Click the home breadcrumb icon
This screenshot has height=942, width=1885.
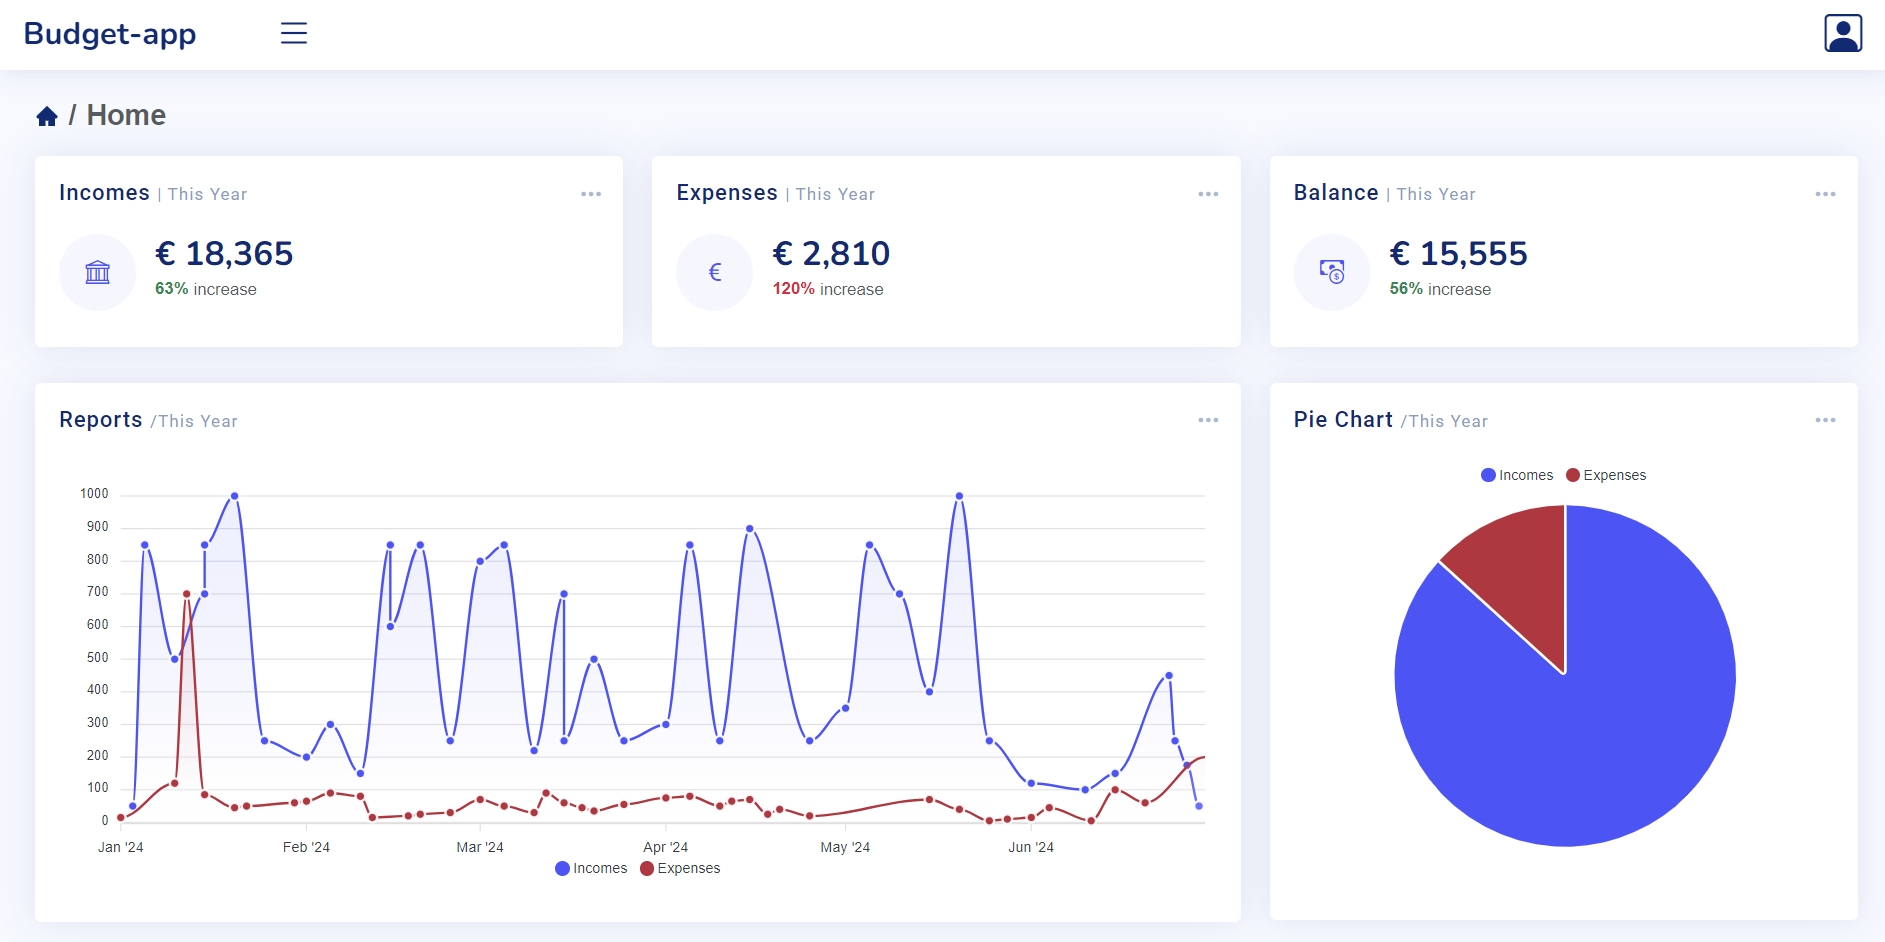[47, 116]
